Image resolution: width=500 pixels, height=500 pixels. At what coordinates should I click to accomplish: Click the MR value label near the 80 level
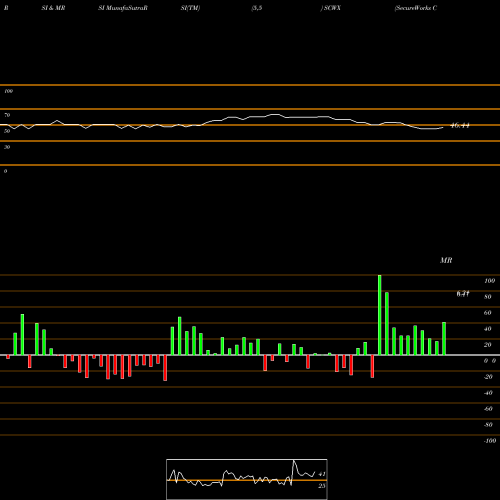463,294
